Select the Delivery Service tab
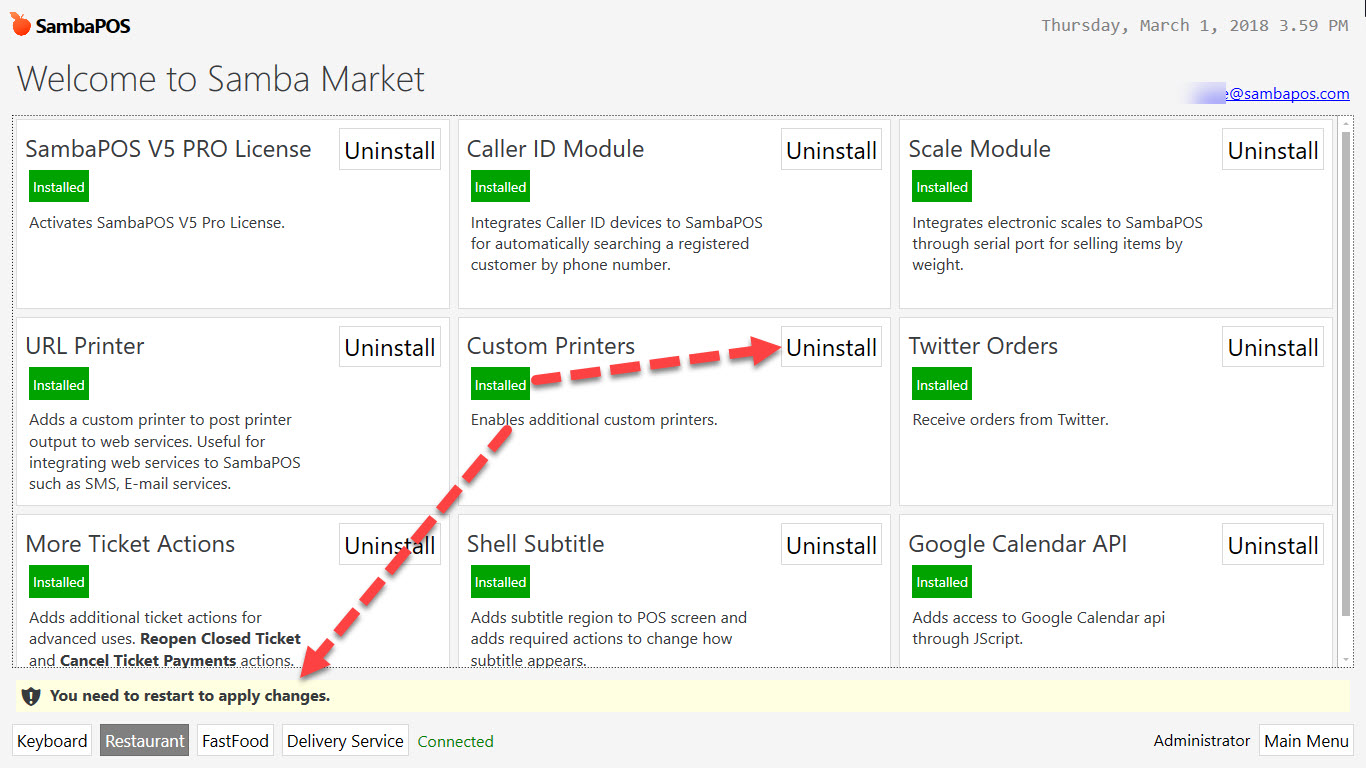Image resolution: width=1366 pixels, height=768 pixels. pos(344,740)
